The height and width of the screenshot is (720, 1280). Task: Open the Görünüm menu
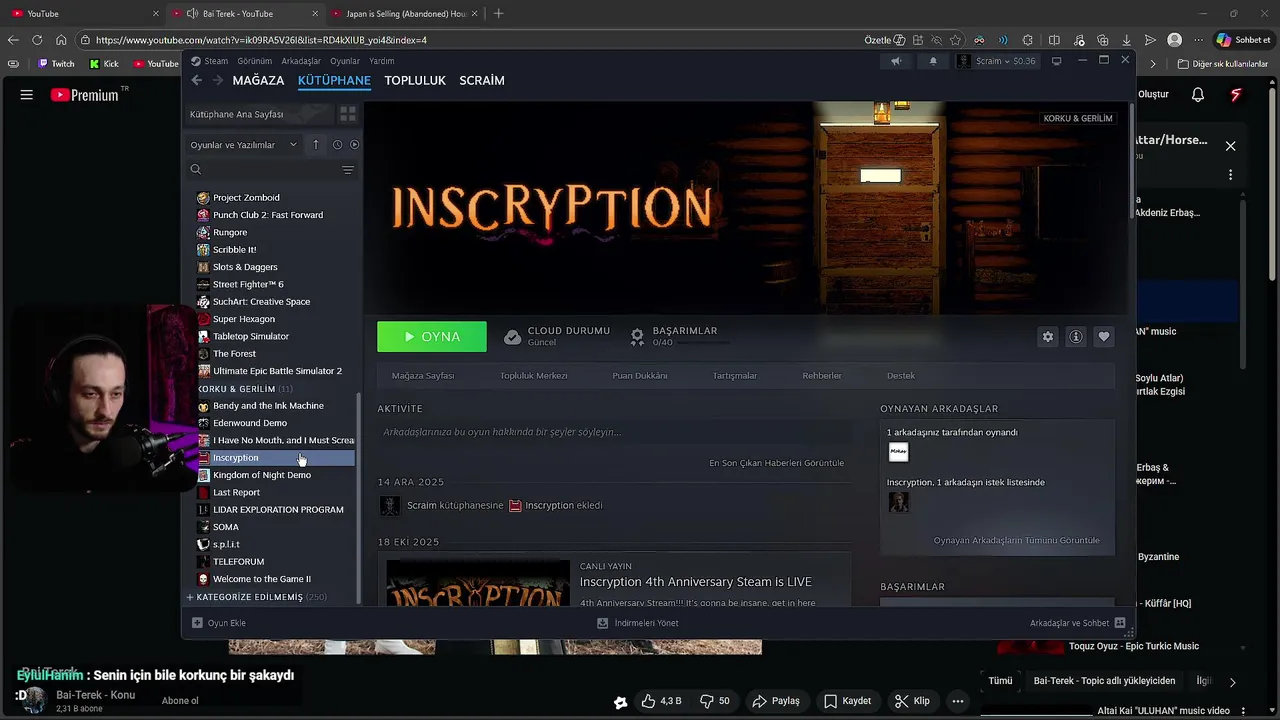(255, 61)
